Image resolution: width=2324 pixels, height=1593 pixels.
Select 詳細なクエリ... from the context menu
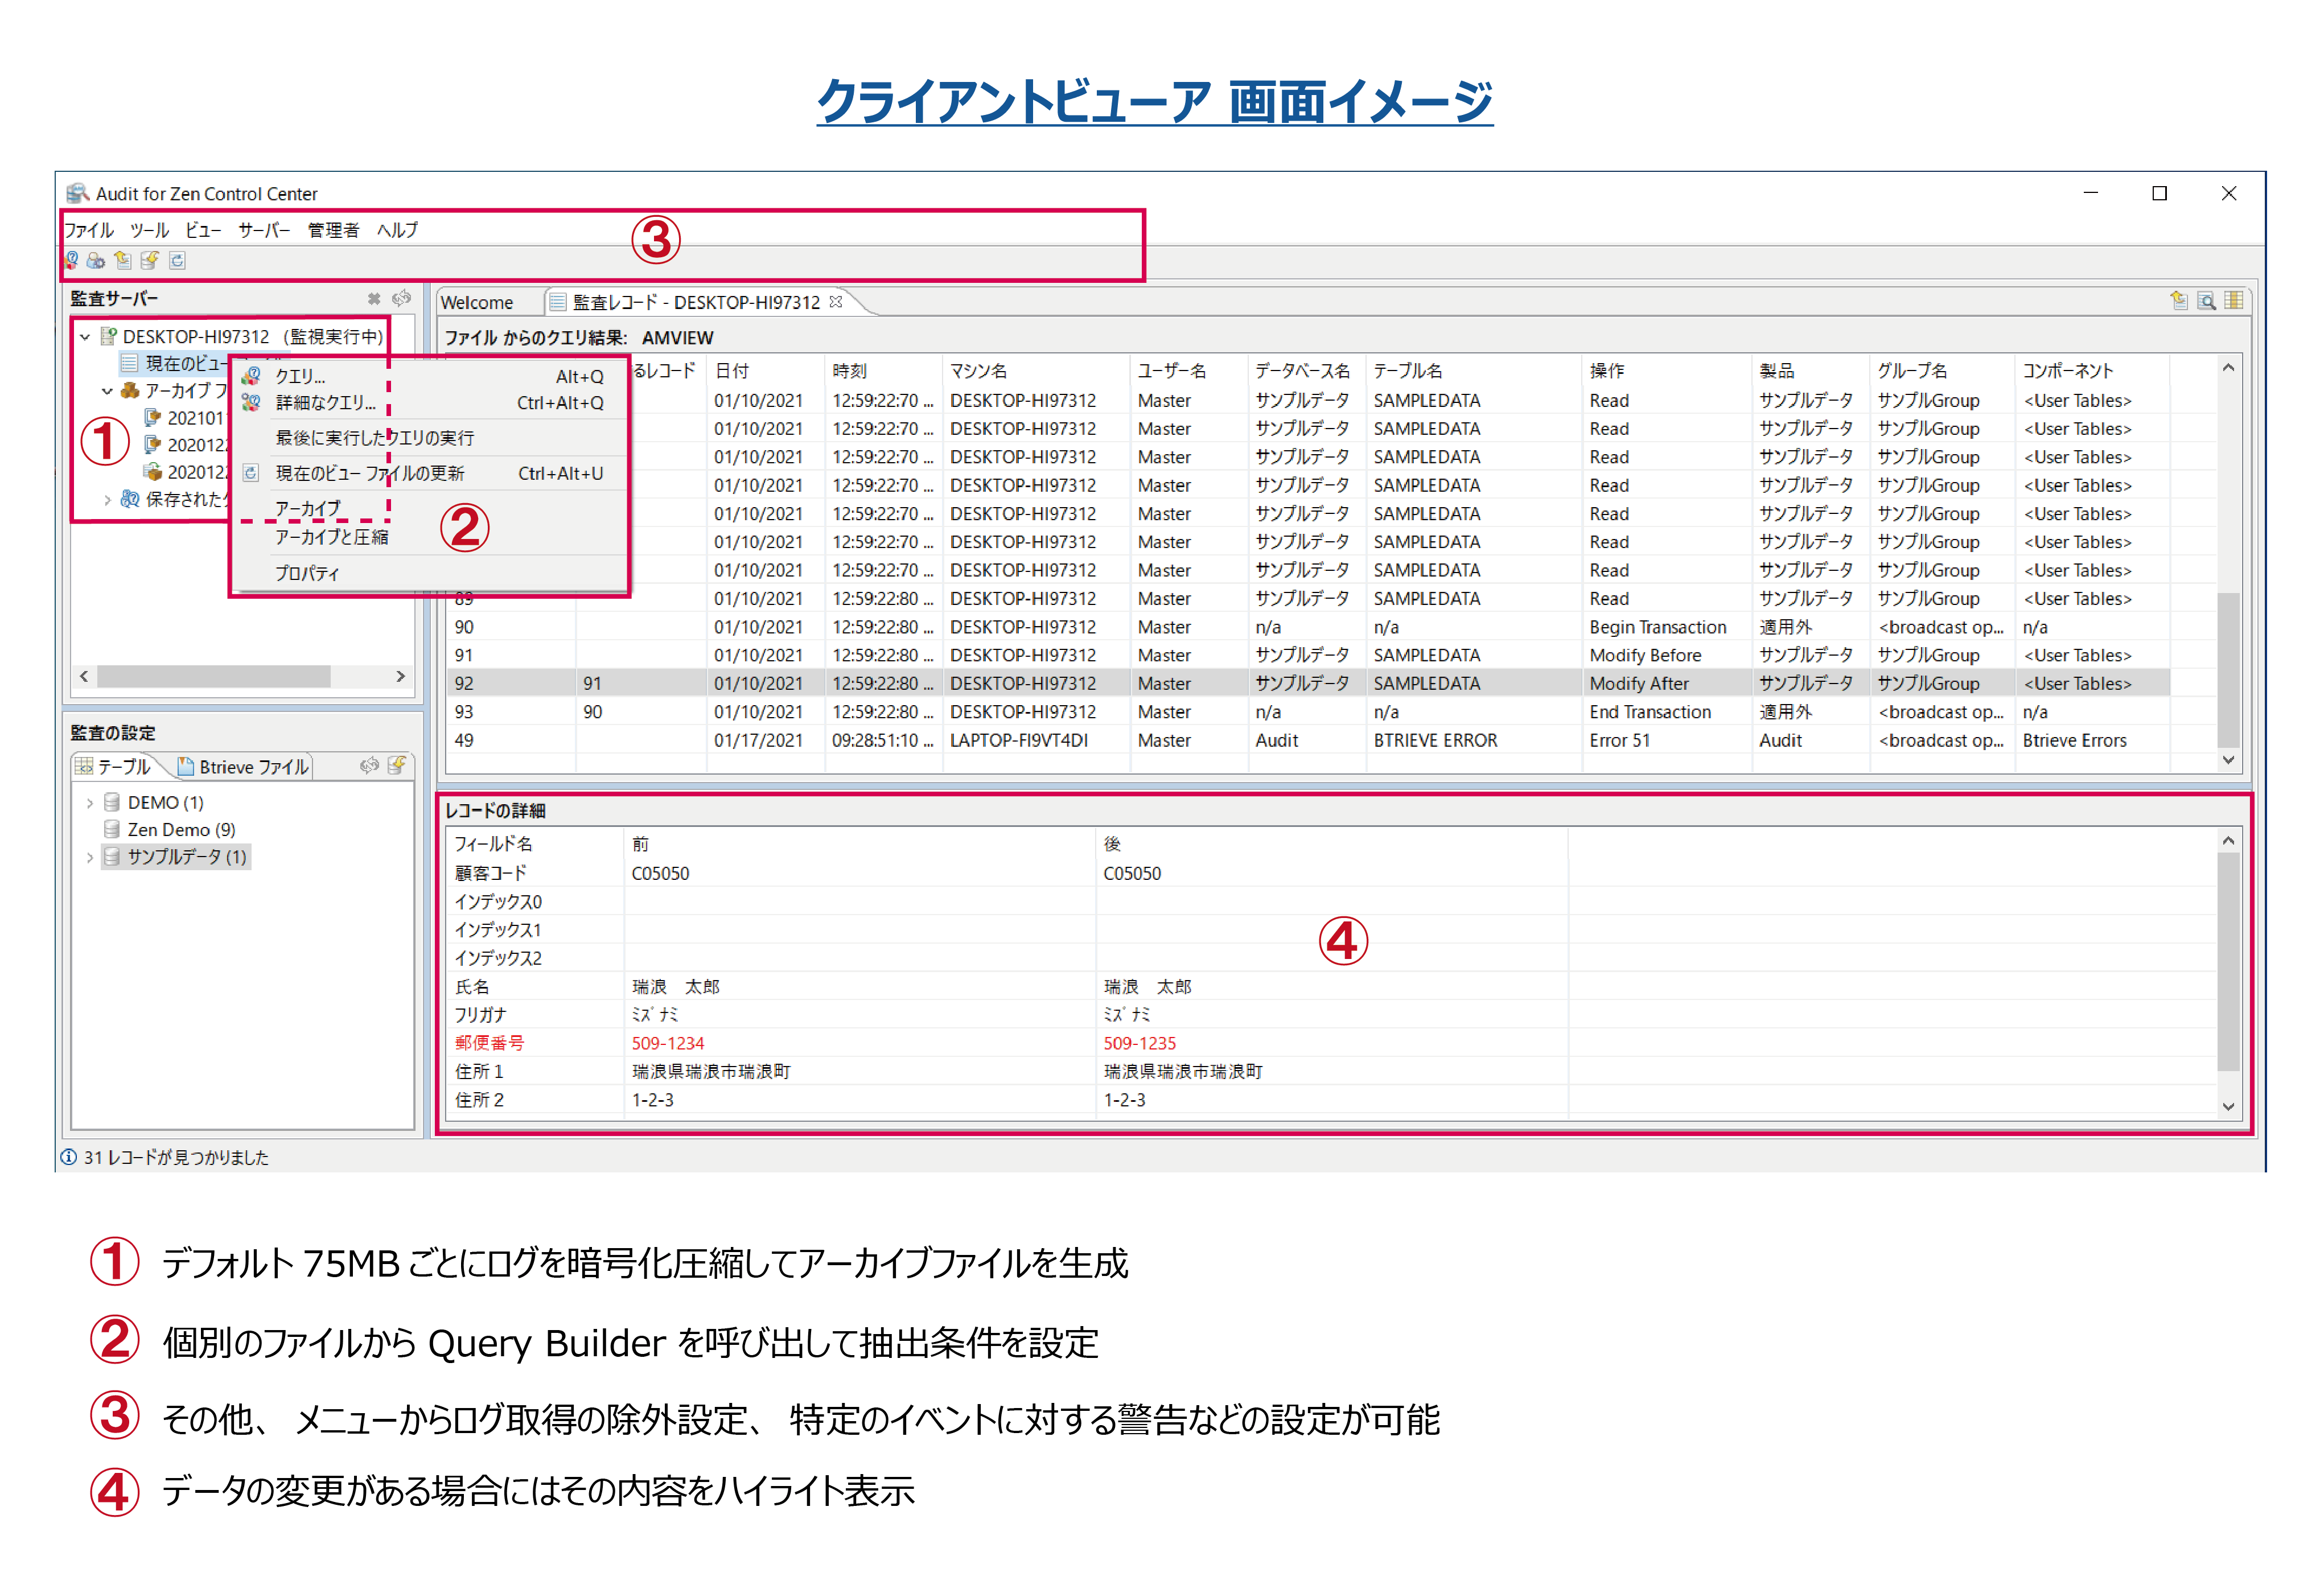pyautogui.click(x=326, y=403)
